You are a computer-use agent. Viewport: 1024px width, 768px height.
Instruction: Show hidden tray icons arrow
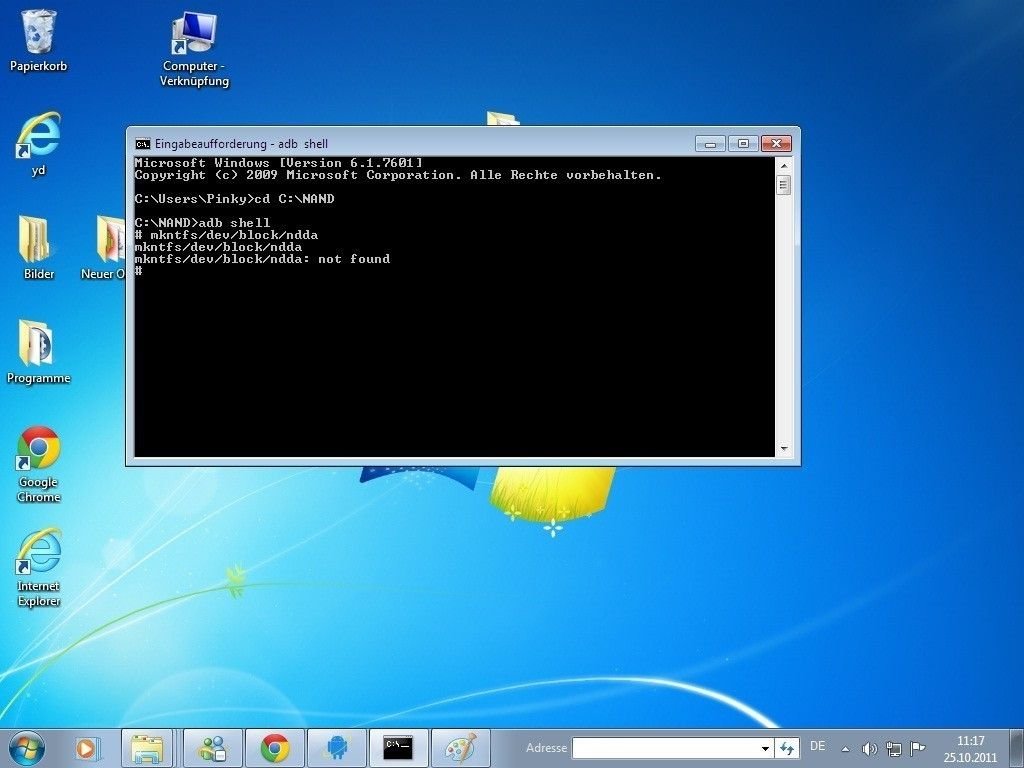pyautogui.click(x=846, y=749)
